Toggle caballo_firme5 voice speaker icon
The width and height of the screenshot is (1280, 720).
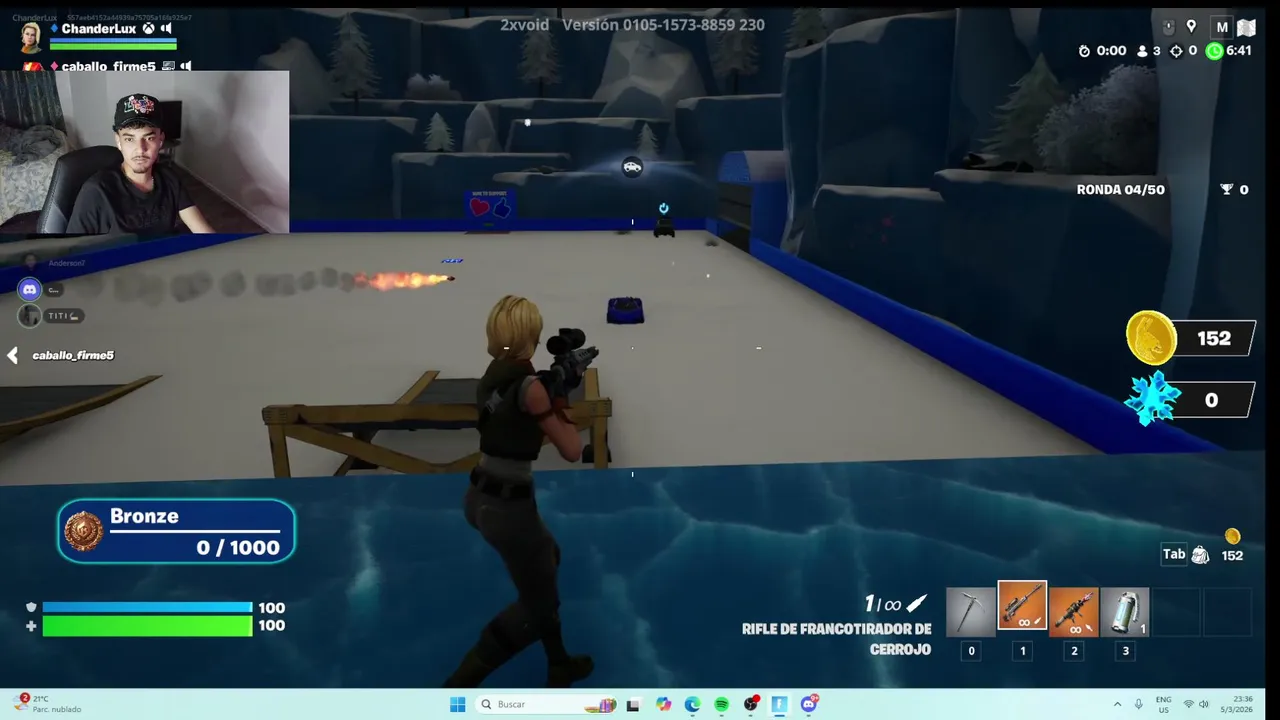[186, 66]
